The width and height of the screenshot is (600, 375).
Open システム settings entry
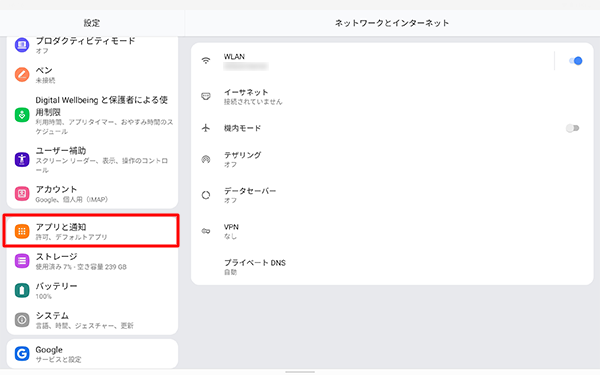pos(92,320)
